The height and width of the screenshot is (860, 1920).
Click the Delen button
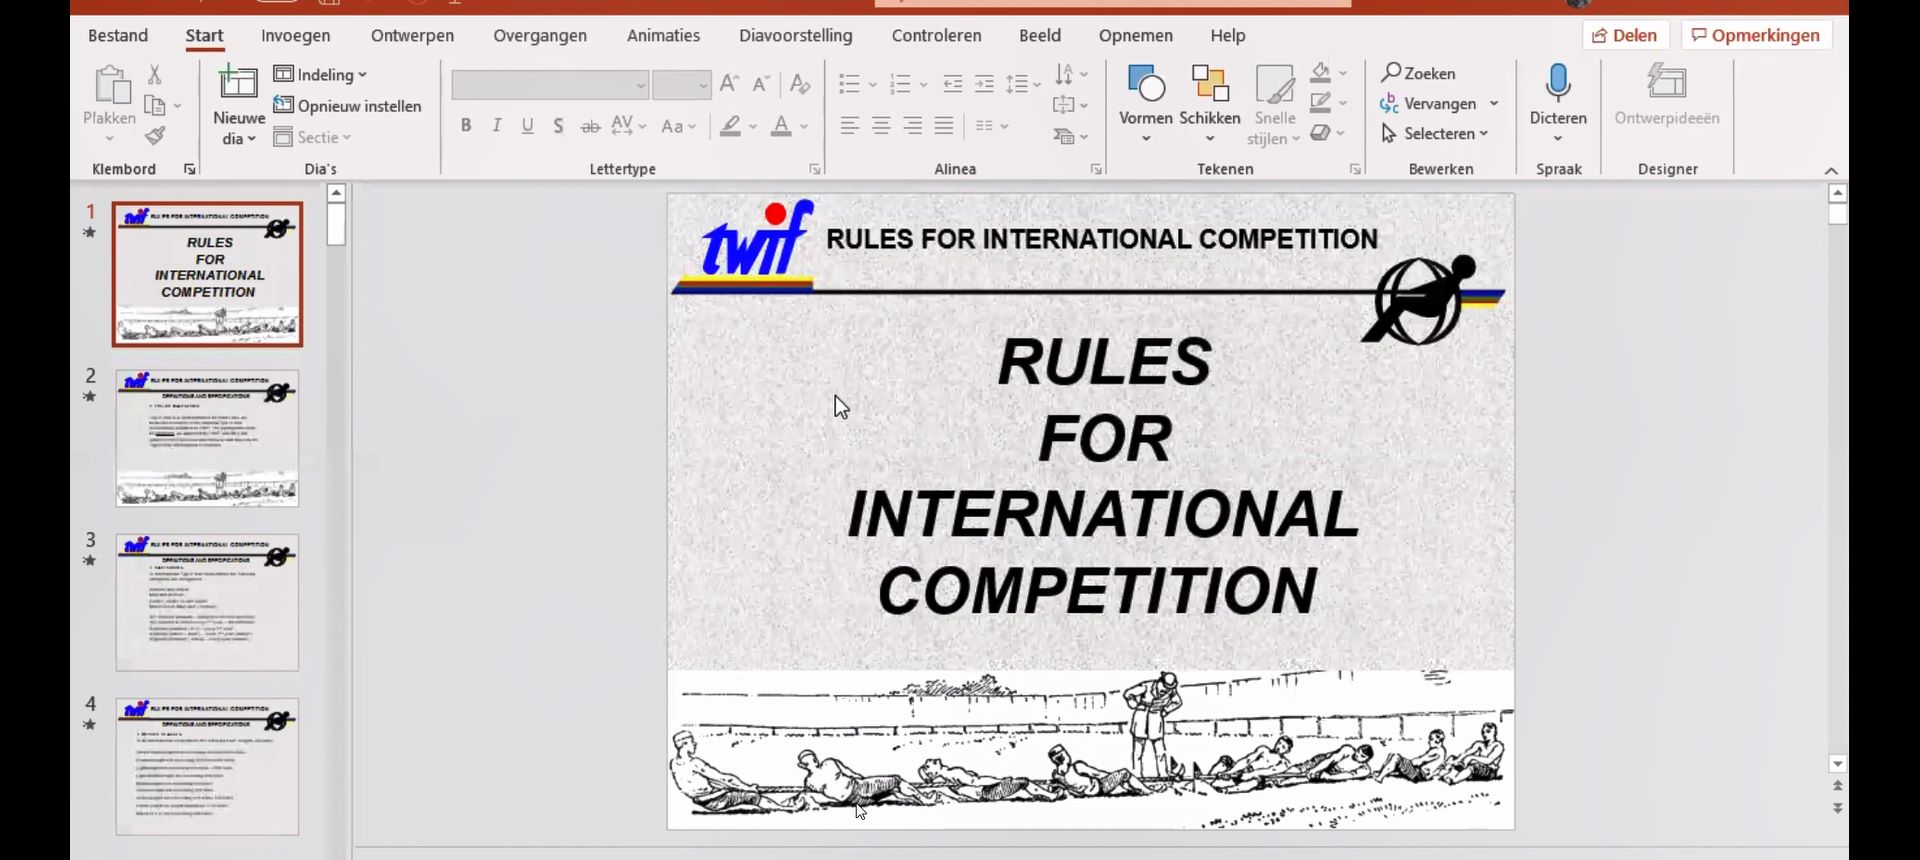tap(1625, 36)
